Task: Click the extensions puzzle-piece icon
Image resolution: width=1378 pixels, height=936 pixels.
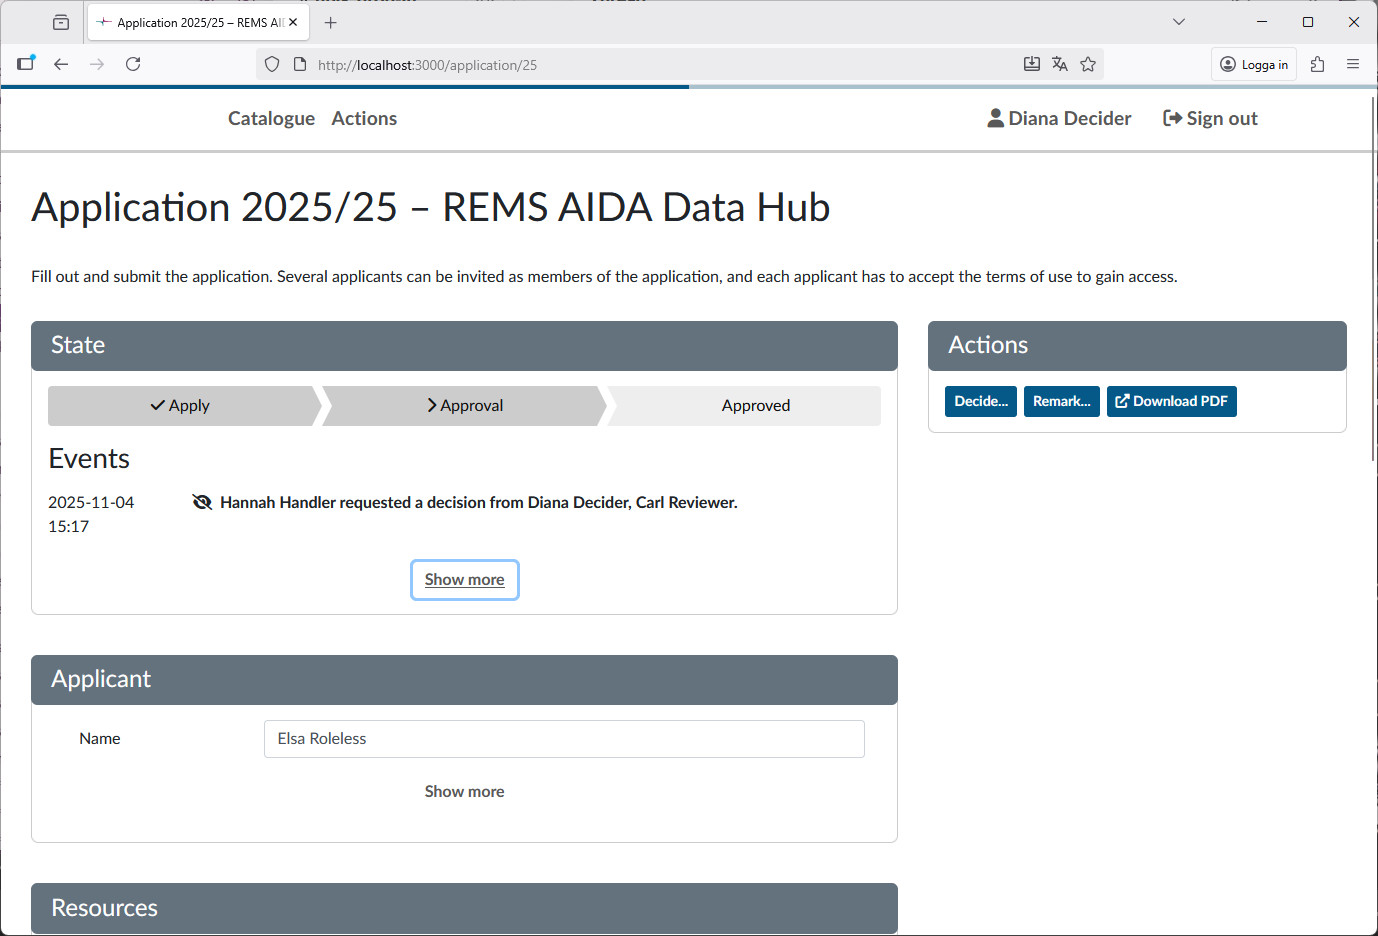Action: coord(1317,63)
